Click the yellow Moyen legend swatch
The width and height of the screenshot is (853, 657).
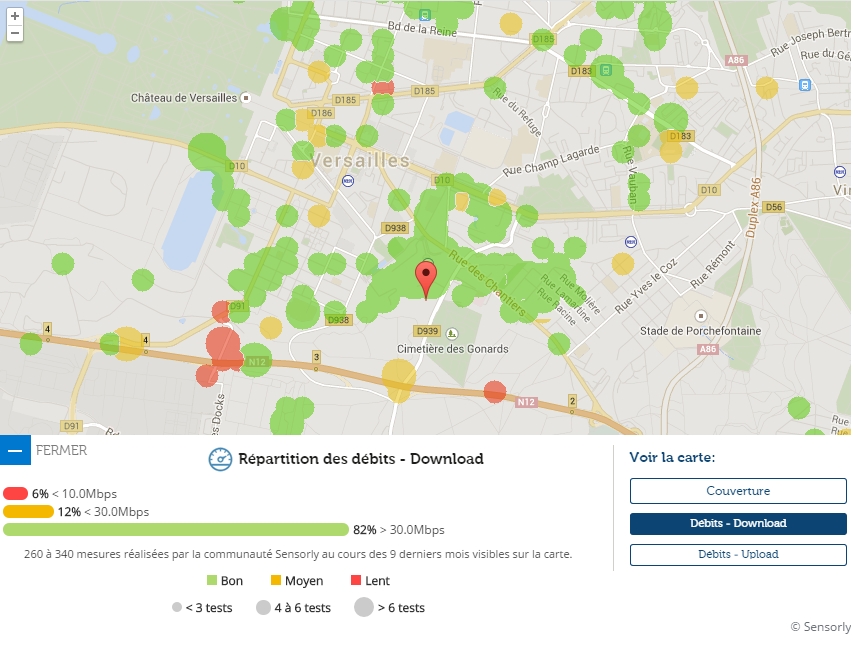tap(276, 580)
